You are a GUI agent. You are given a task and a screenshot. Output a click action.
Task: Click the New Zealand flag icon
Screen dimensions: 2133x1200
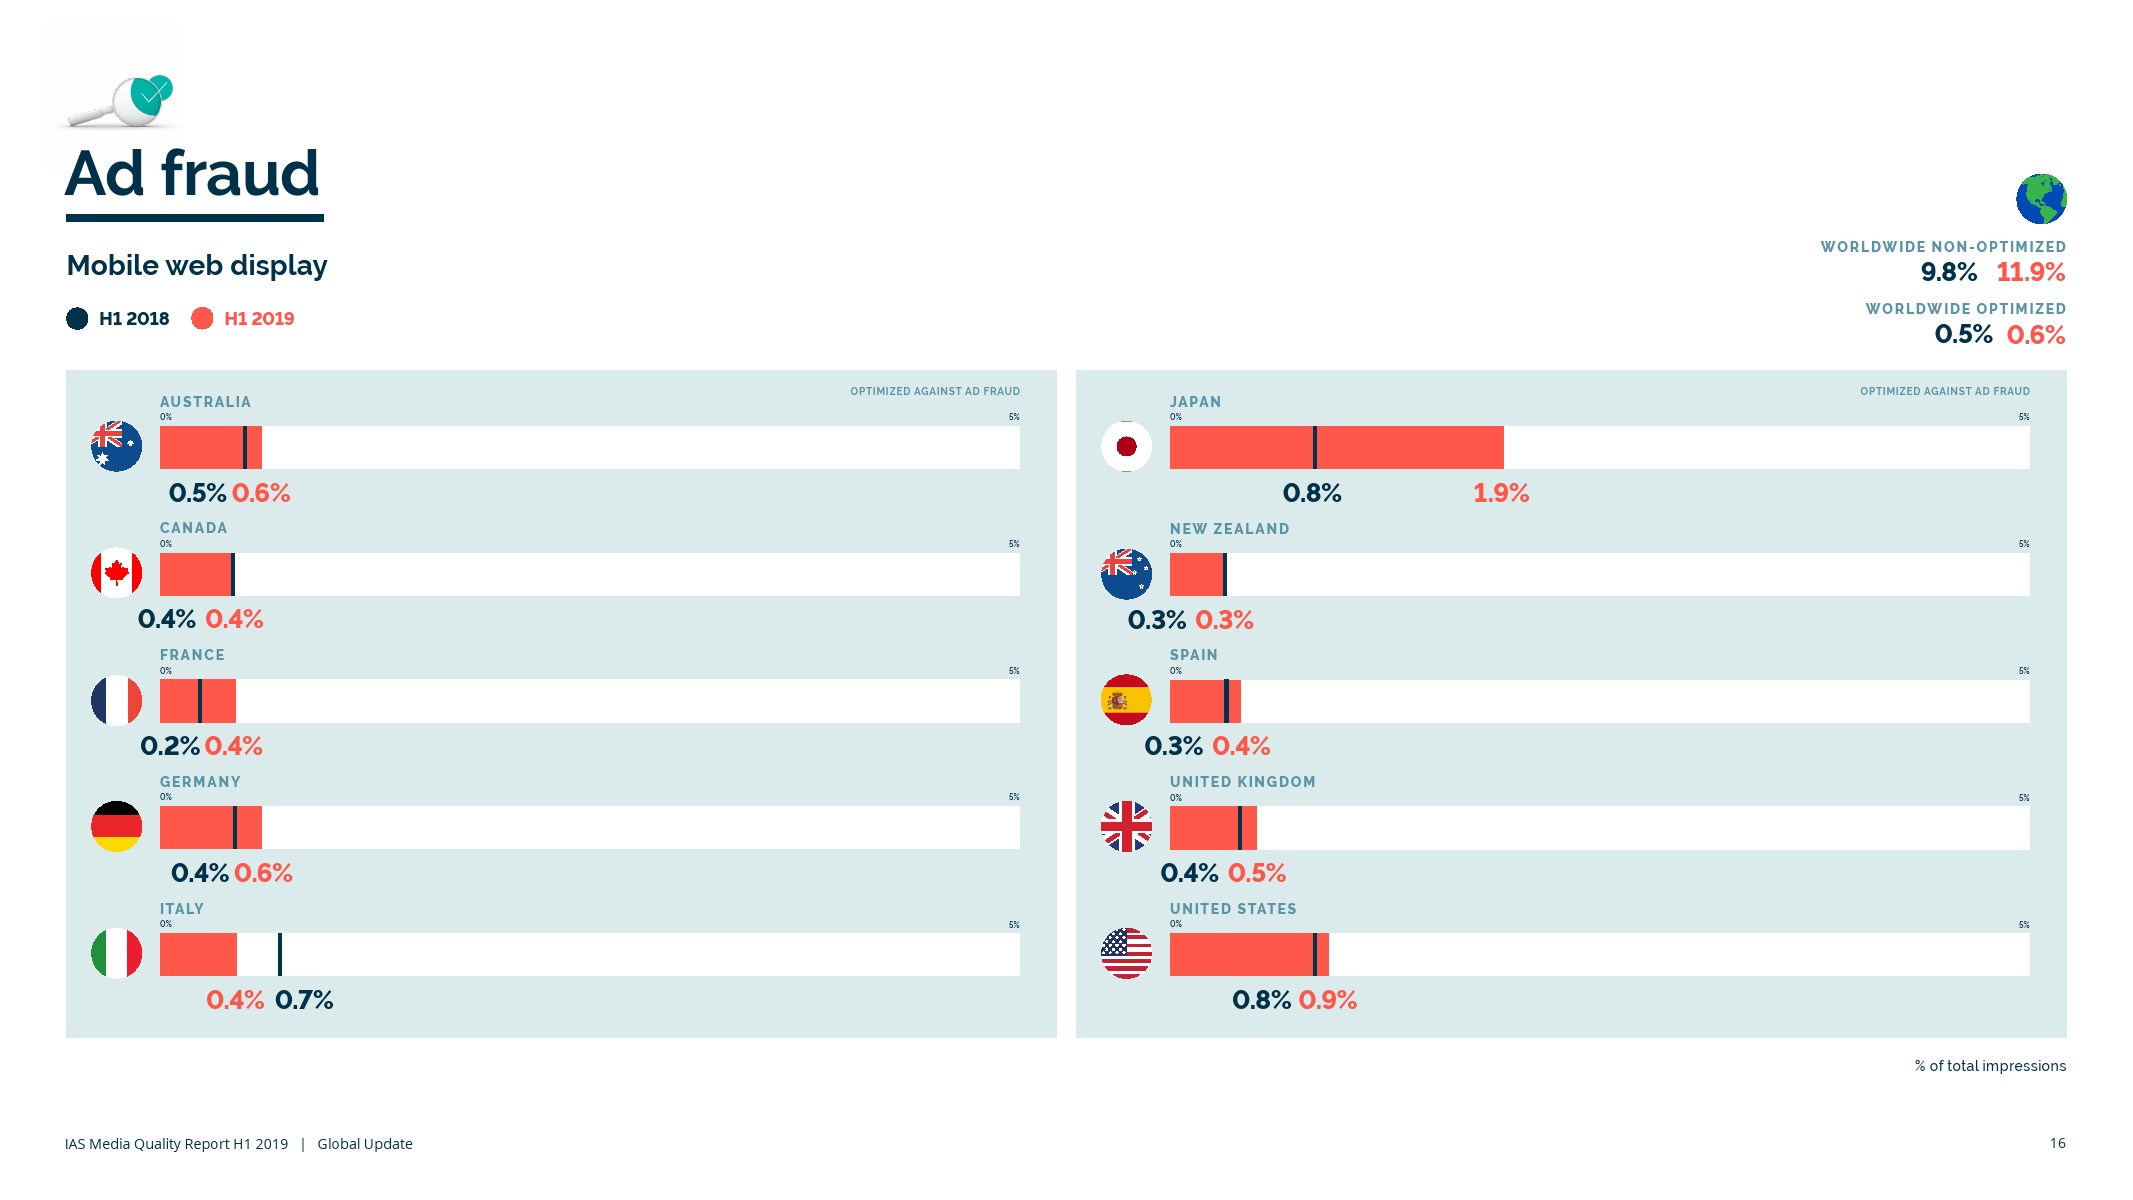1126,574
